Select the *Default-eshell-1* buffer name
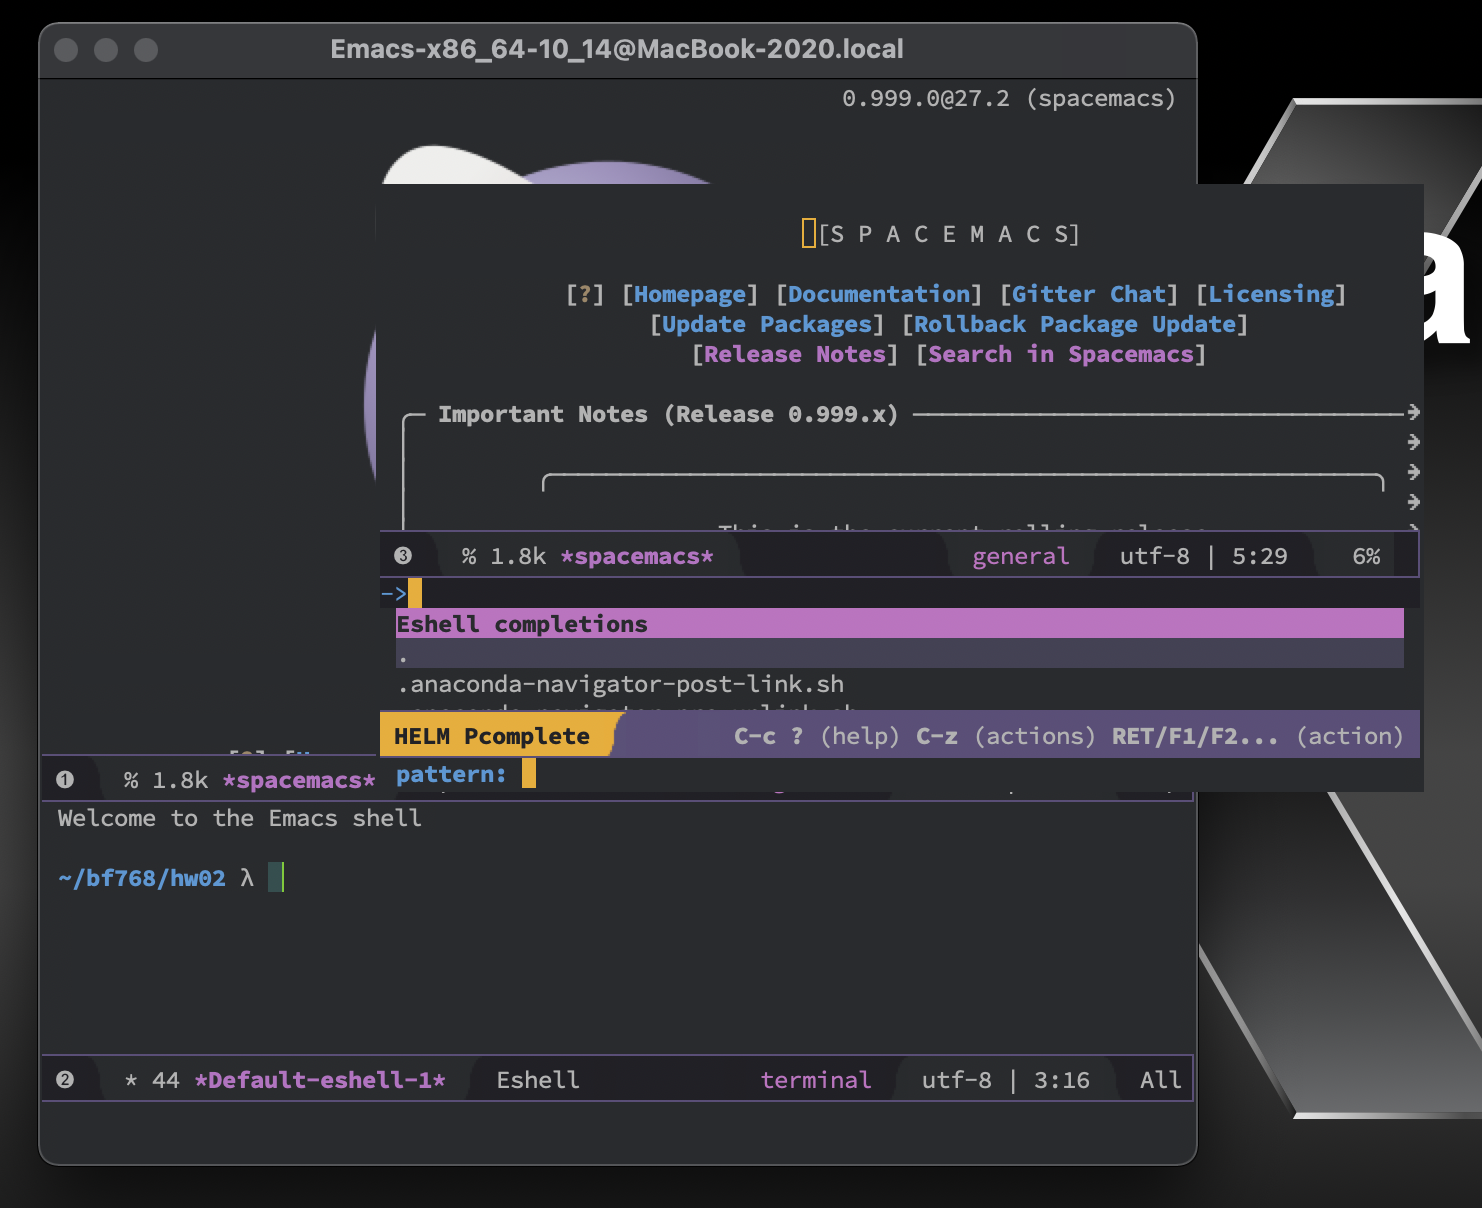Screen dimensions: 1482x1208 tap(320, 1079)
